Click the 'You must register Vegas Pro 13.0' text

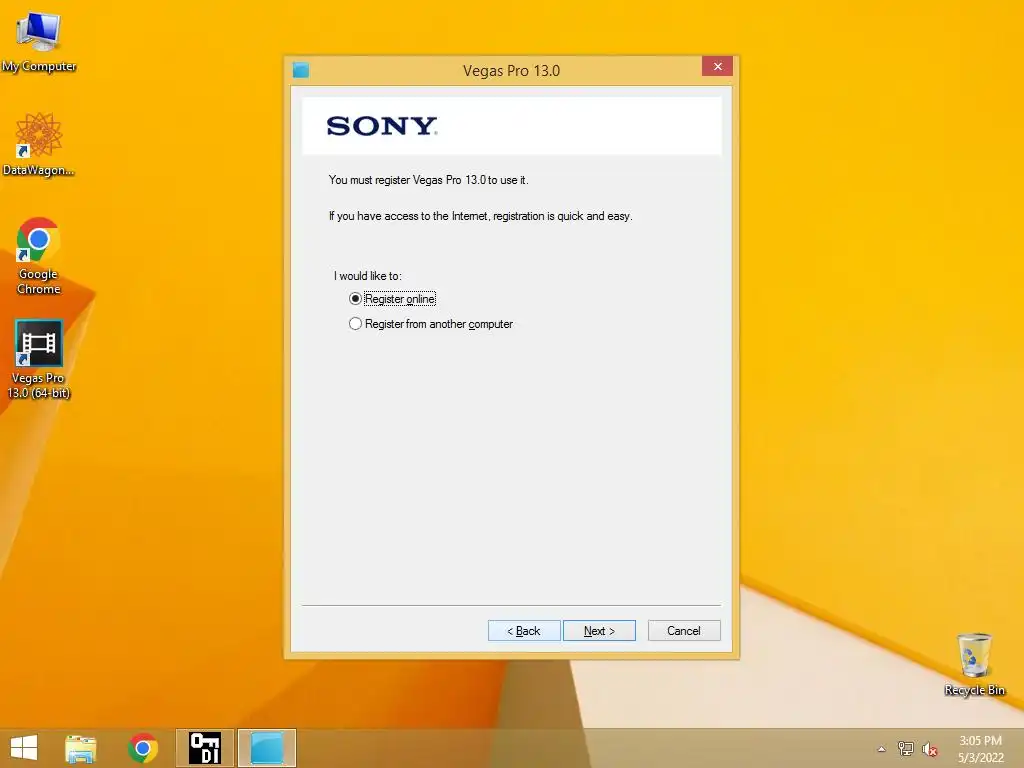click(428, 180)
